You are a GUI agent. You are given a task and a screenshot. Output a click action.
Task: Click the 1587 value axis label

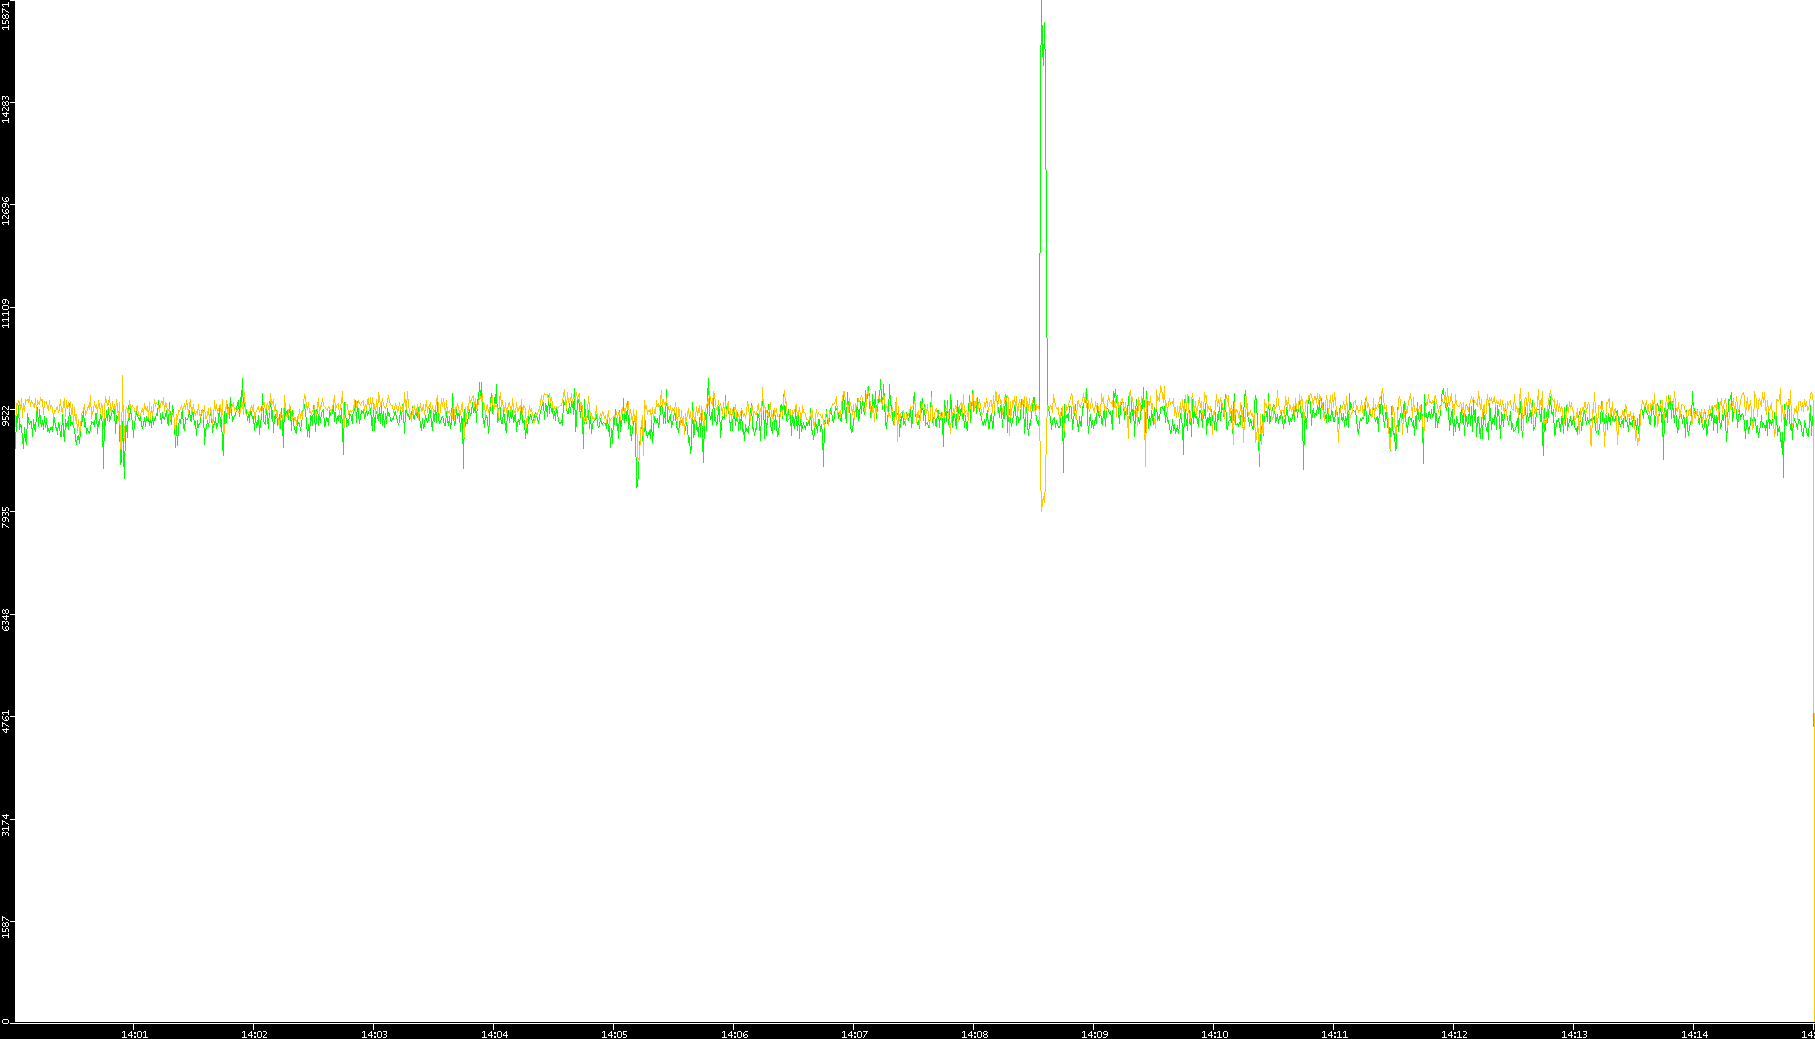(x=6, y=926)
